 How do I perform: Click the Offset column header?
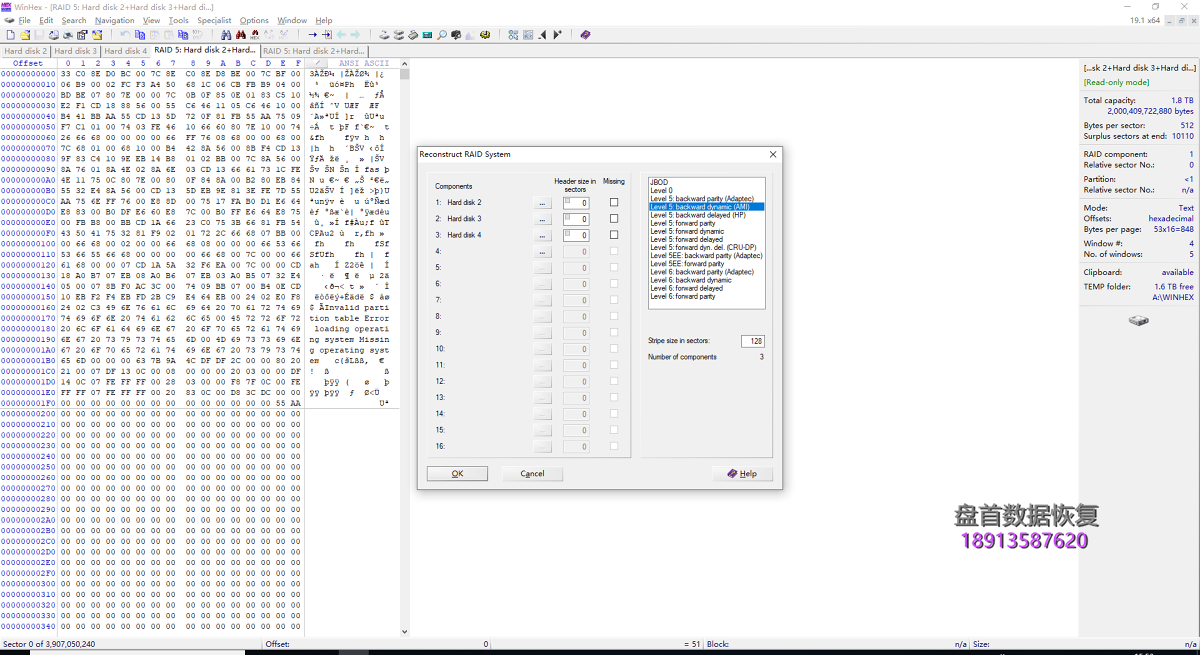[x=28, y=63]
